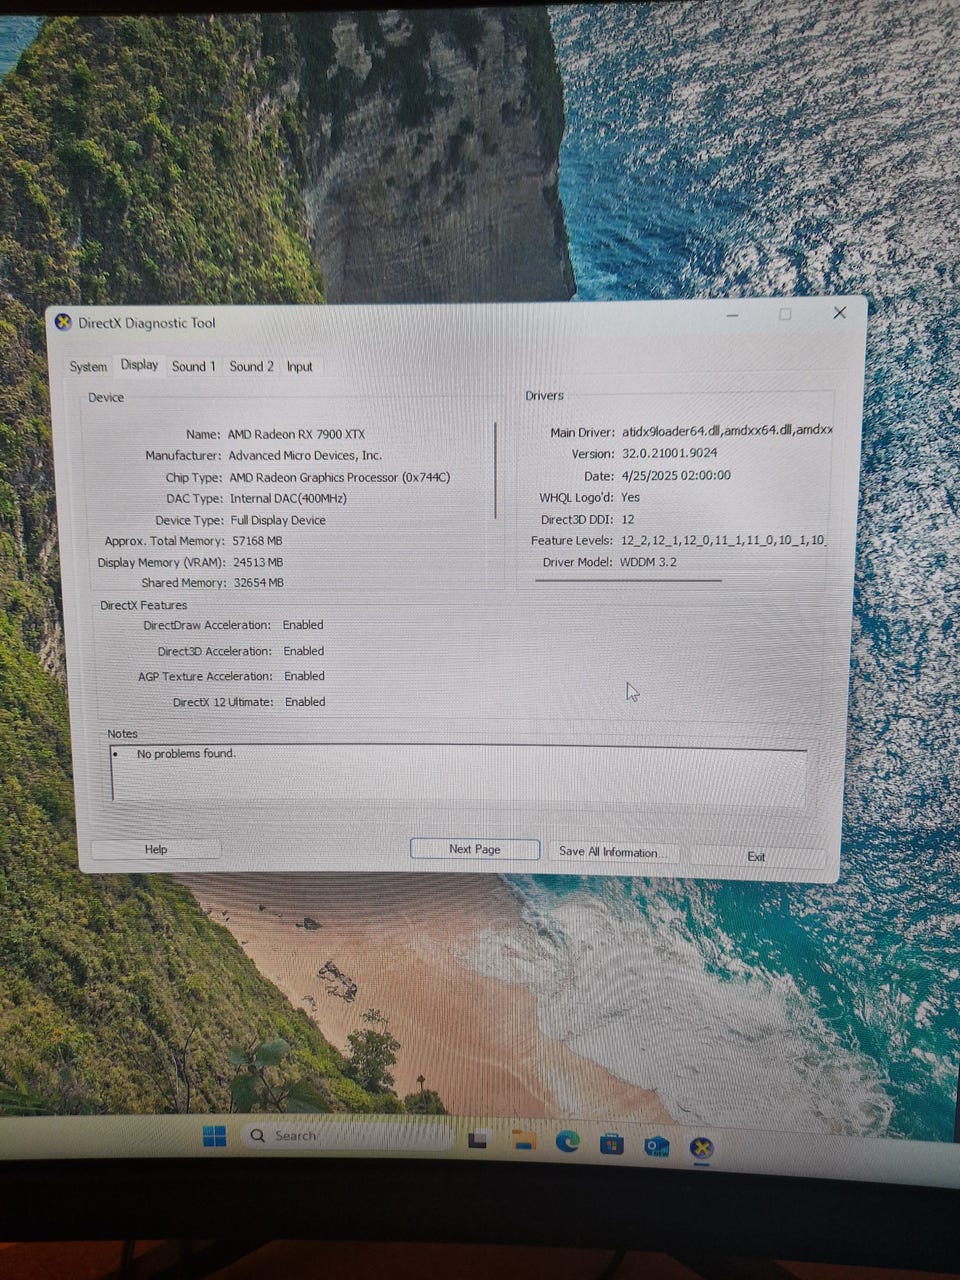The image size is (960, 1280).
Task: Open the Windows Start menu
Action: 214,1136
